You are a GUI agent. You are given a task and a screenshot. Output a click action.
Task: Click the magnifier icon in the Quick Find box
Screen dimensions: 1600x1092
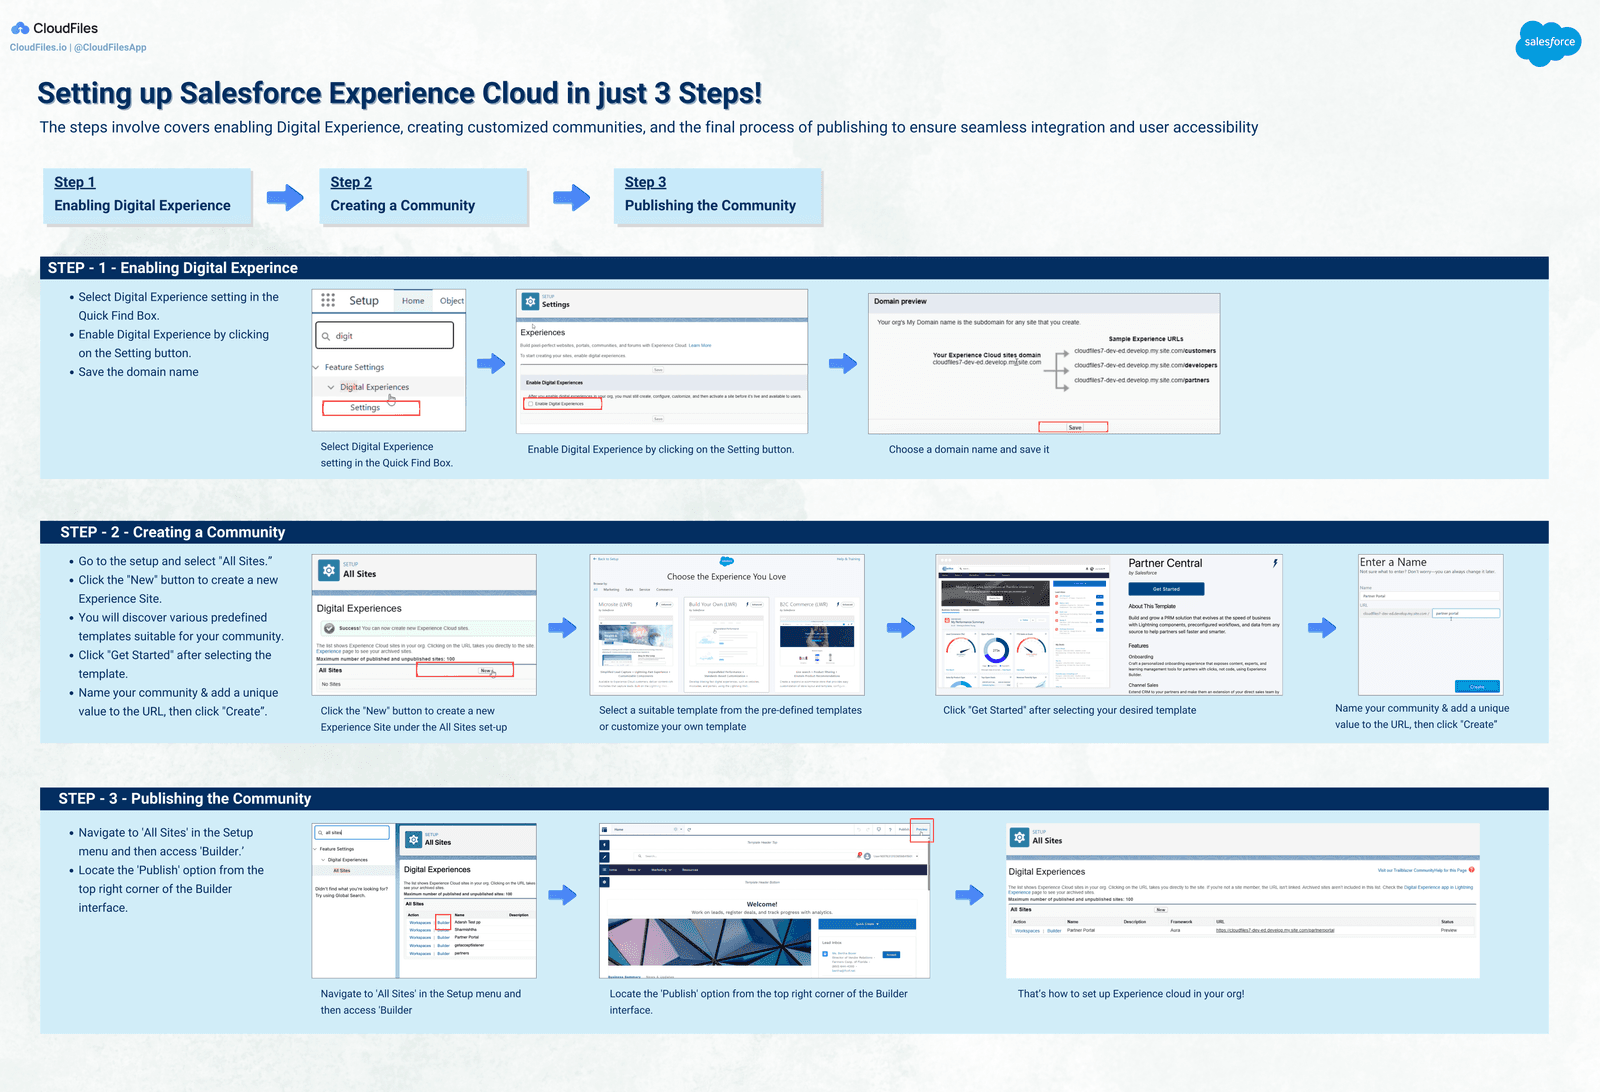326,336
